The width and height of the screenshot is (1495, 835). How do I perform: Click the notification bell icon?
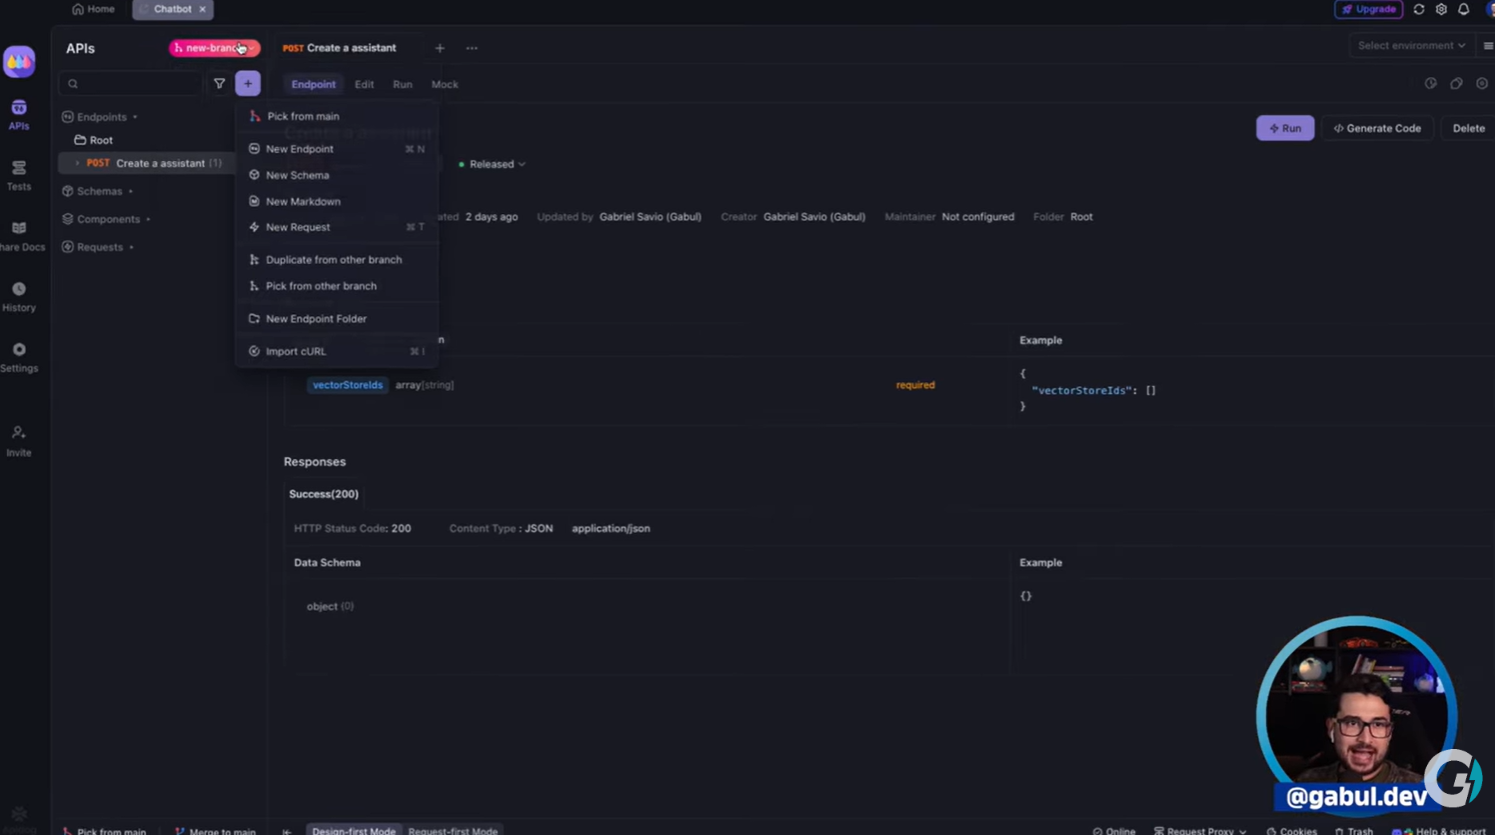click(1463, 9)
